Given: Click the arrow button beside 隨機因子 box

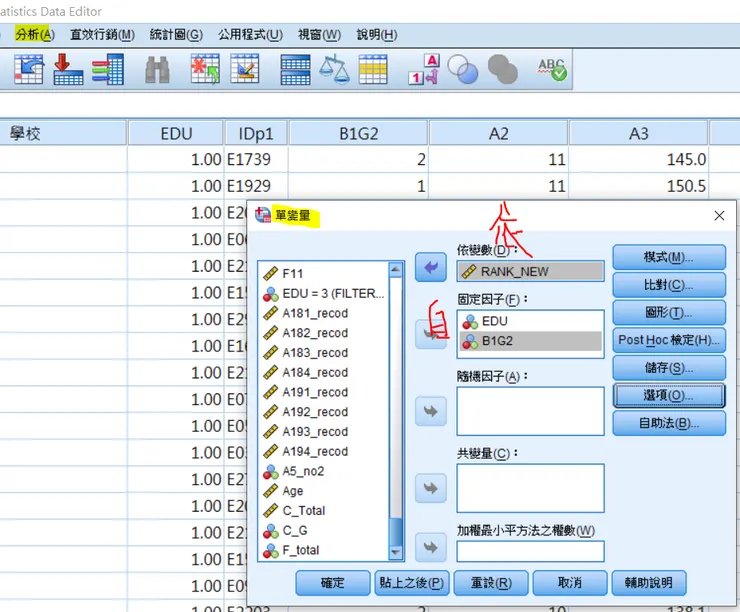Looking at the screenshot, I should click(x=430, y=411).
